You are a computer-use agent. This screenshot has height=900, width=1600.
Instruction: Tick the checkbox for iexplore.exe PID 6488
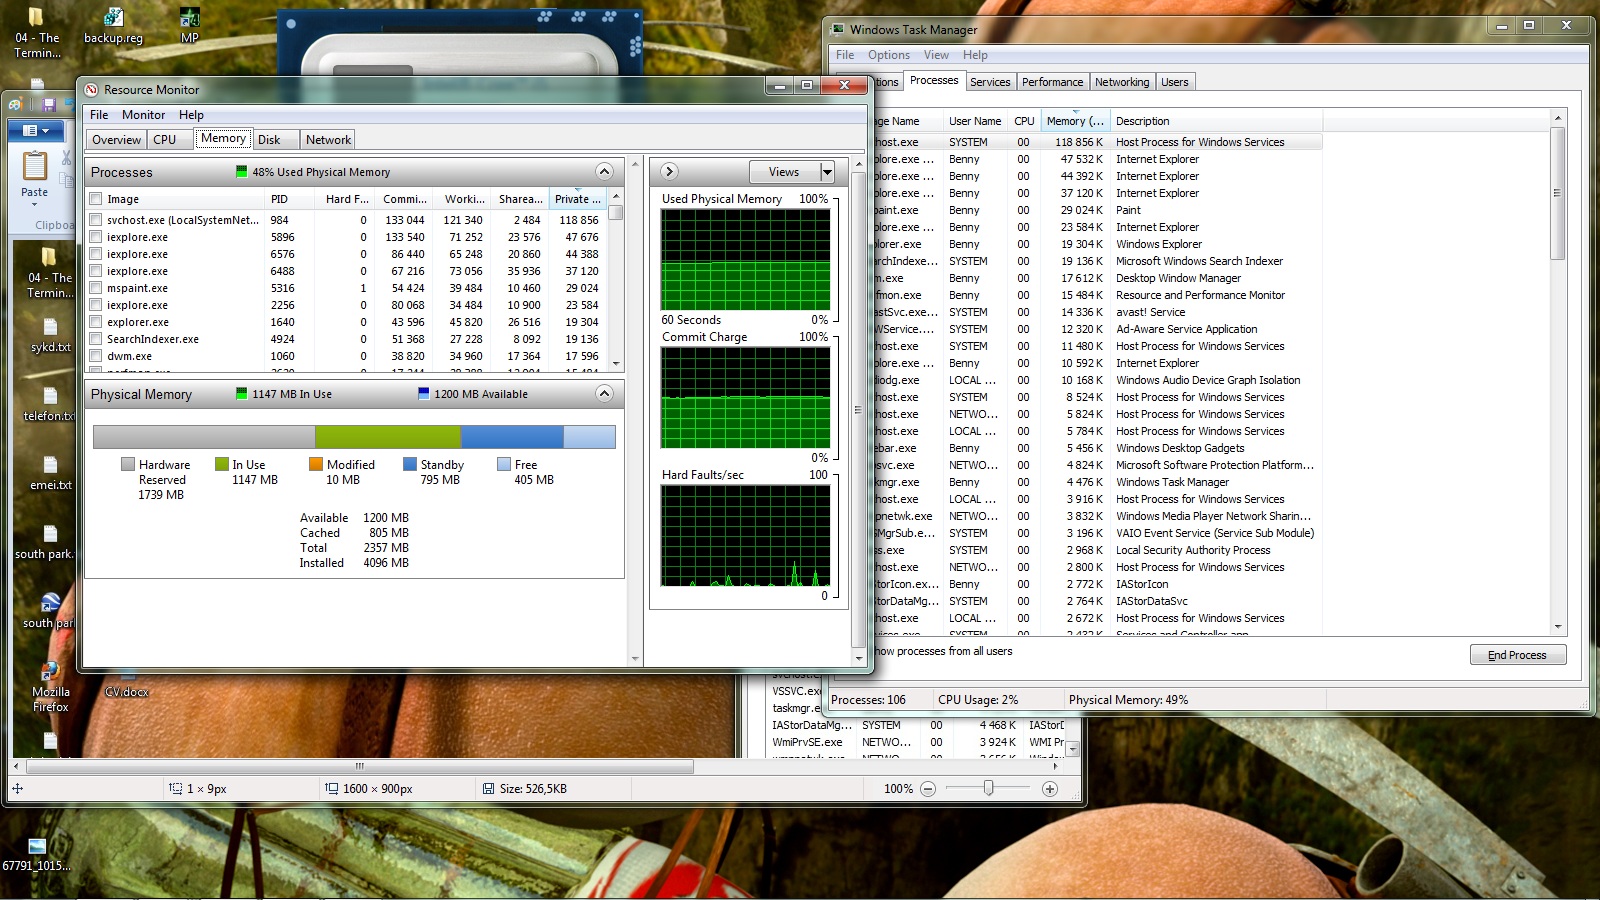(96, 271)
